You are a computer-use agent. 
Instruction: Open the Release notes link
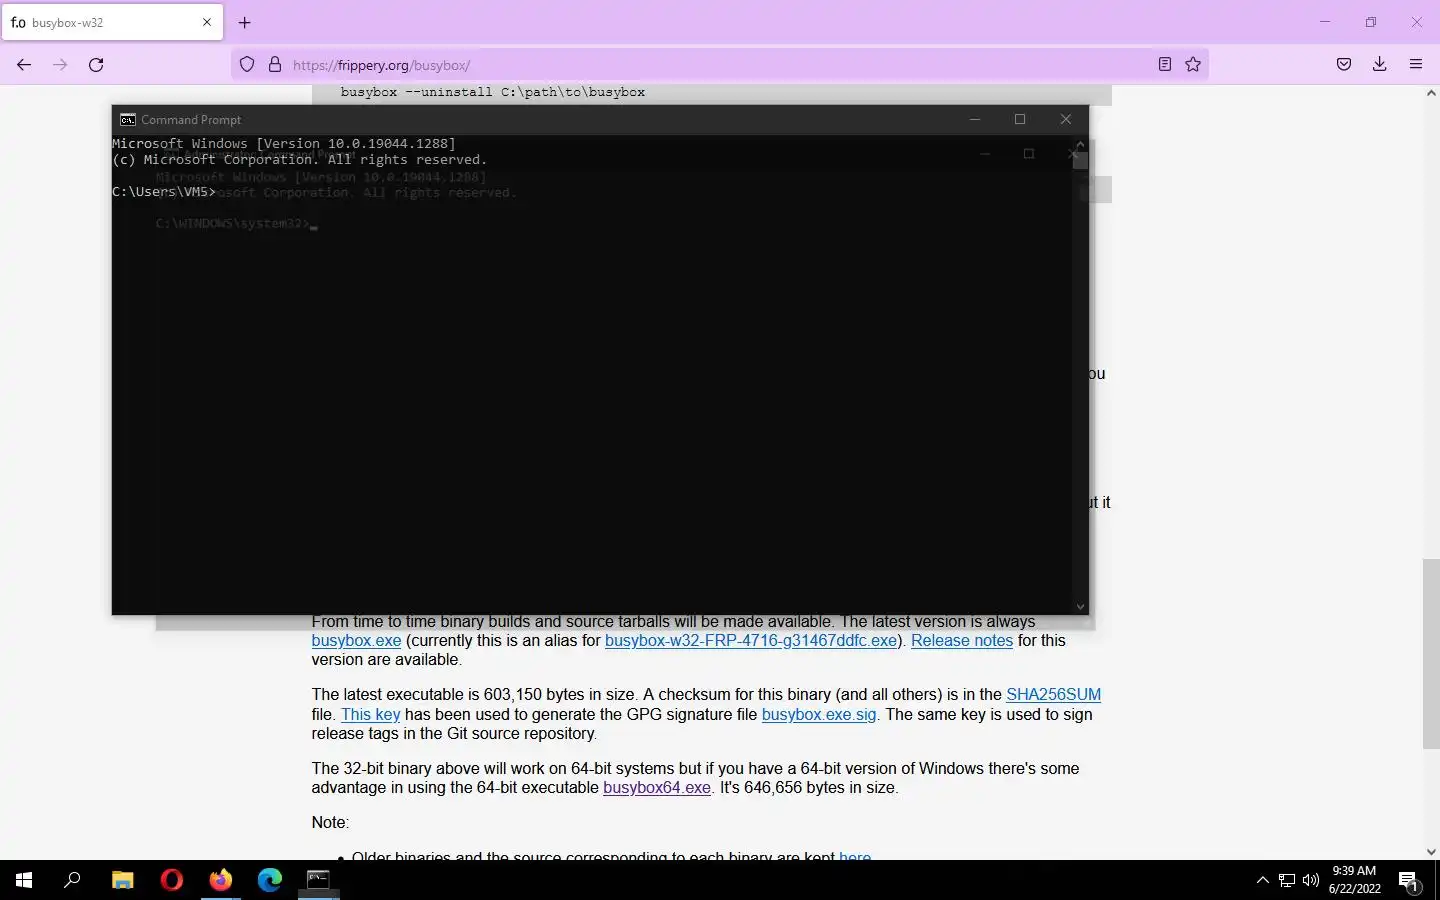tap(962, 641)
